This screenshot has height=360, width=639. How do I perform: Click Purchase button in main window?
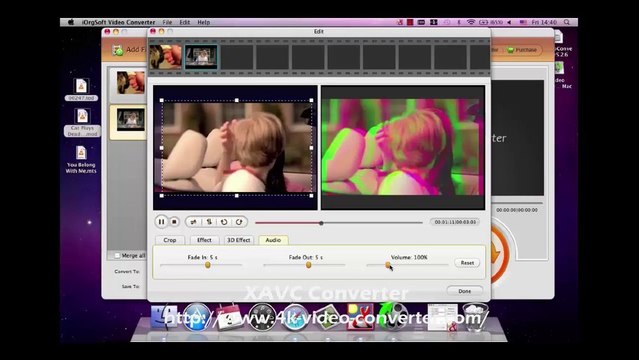(x=522, y=50)
